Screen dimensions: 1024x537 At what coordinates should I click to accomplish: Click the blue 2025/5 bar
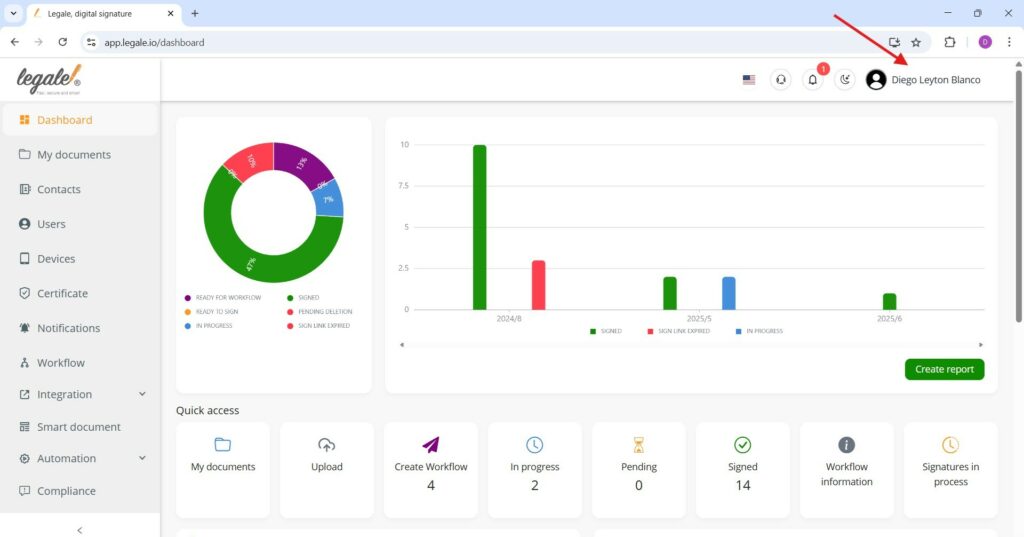click(x=729, y=293)
